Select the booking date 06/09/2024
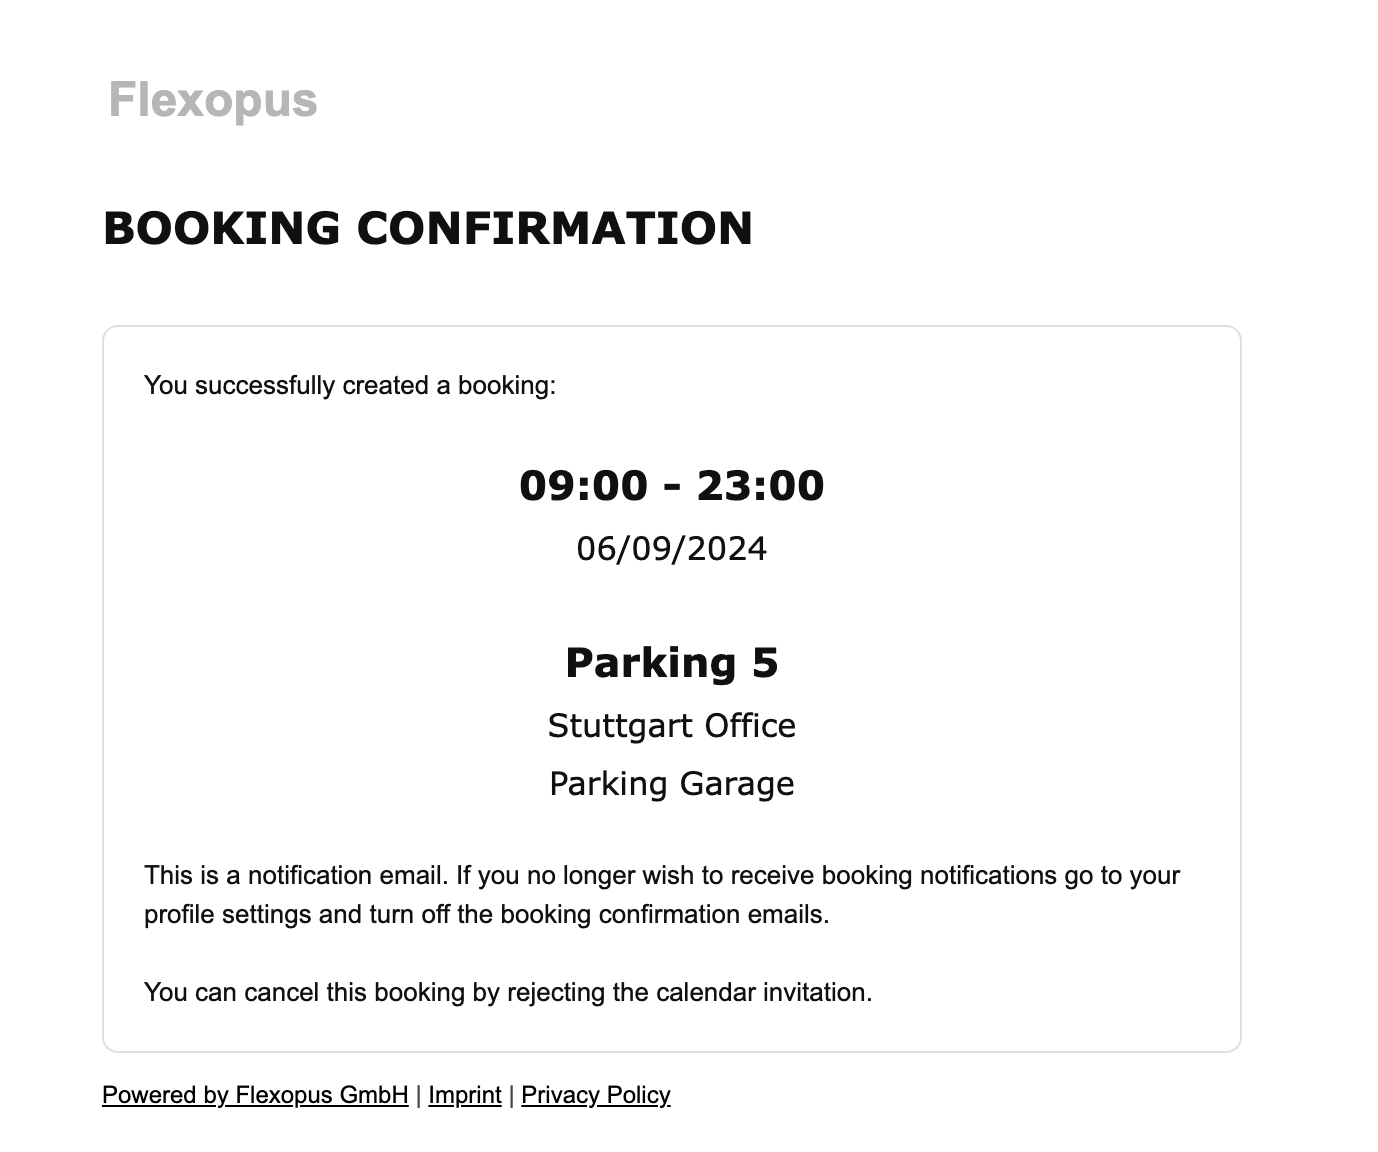Viewport: 1378px width, 1152px height. tap(672, 549)
